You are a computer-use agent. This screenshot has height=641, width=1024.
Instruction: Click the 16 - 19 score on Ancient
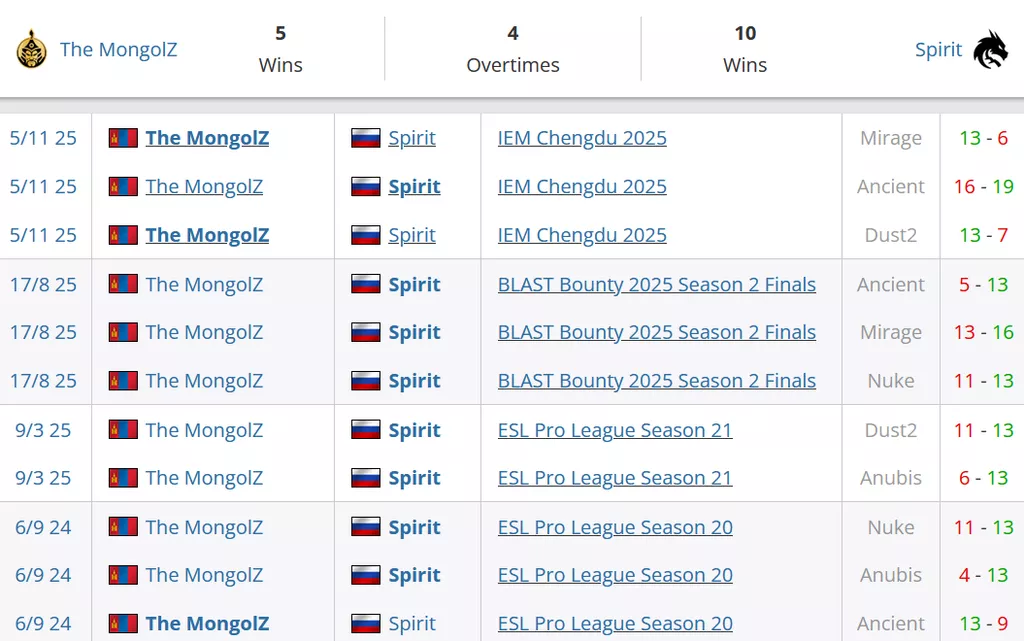click(x=984, y=187)
